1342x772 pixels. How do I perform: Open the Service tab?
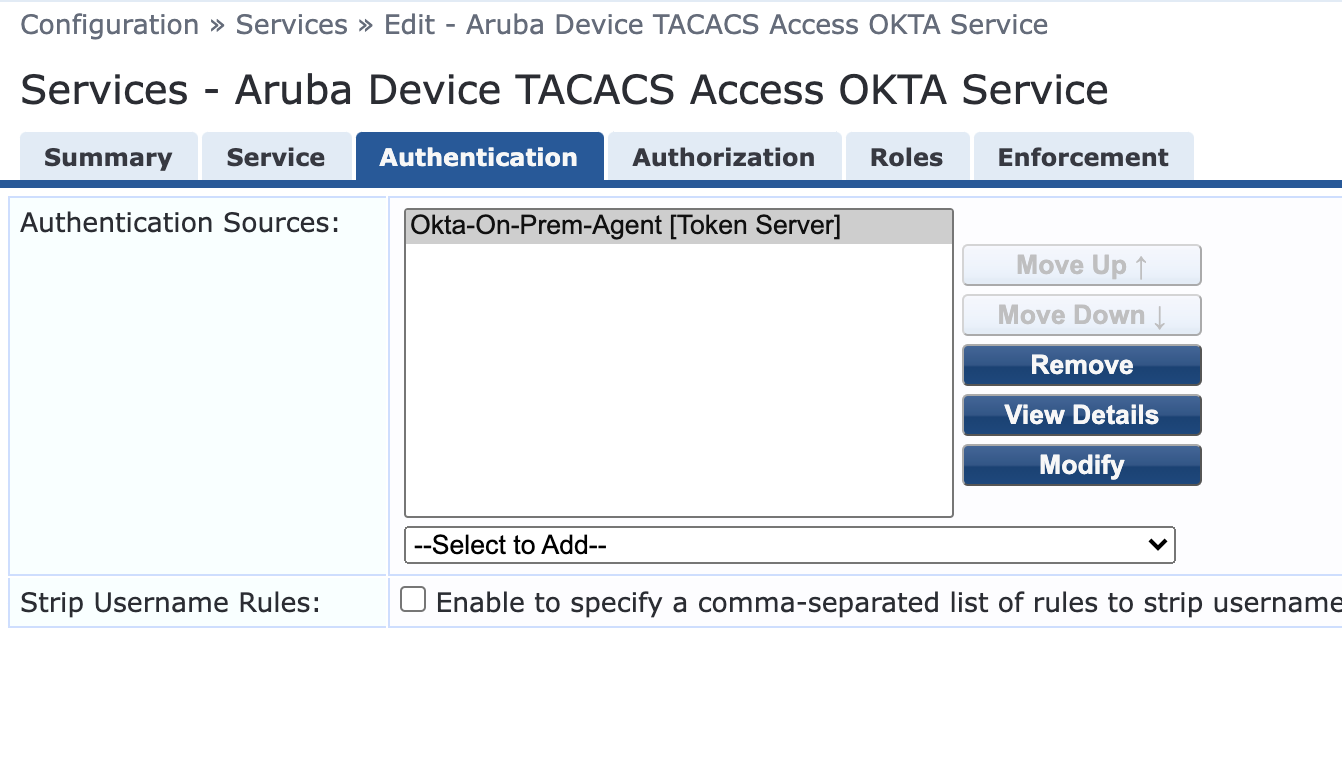(277, 157)
